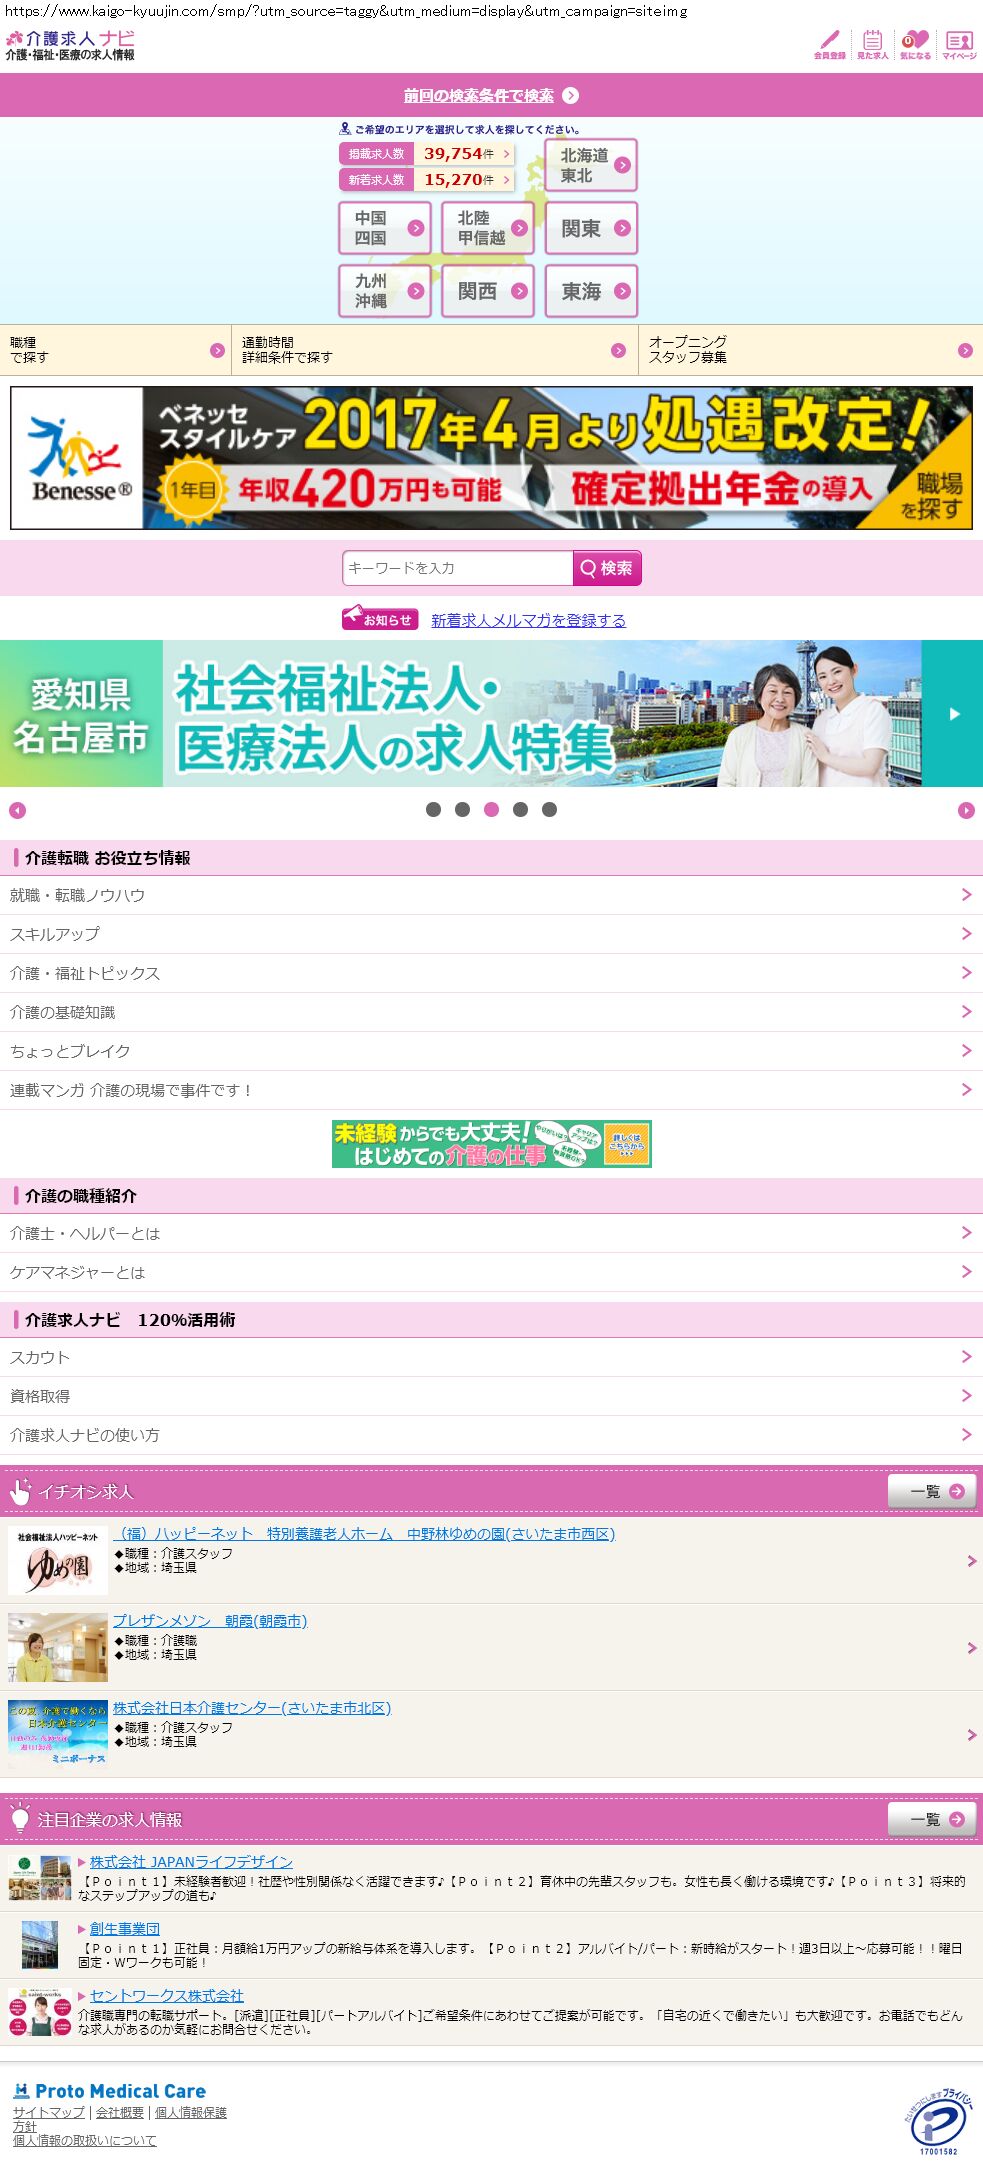This screenshot has width=983, height=2170.
Task: Click 日本介護センター listing thumbnail
Action: point(57,1734)
